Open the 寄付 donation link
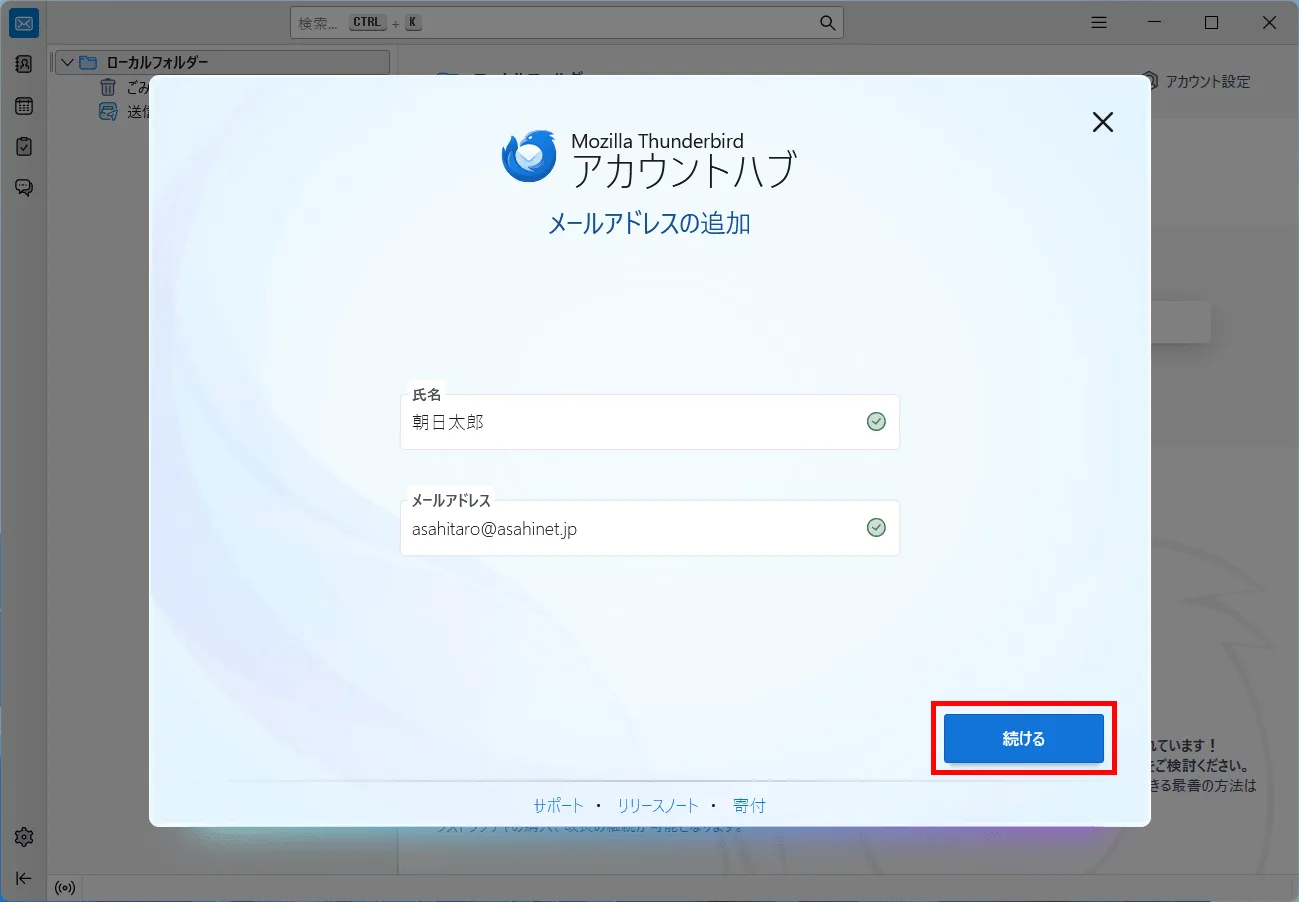The image size is (1300, 902). [x=749, y=805]
